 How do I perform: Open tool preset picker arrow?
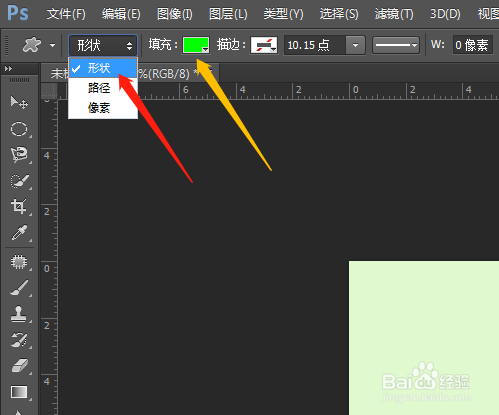[x=52, y=45]
